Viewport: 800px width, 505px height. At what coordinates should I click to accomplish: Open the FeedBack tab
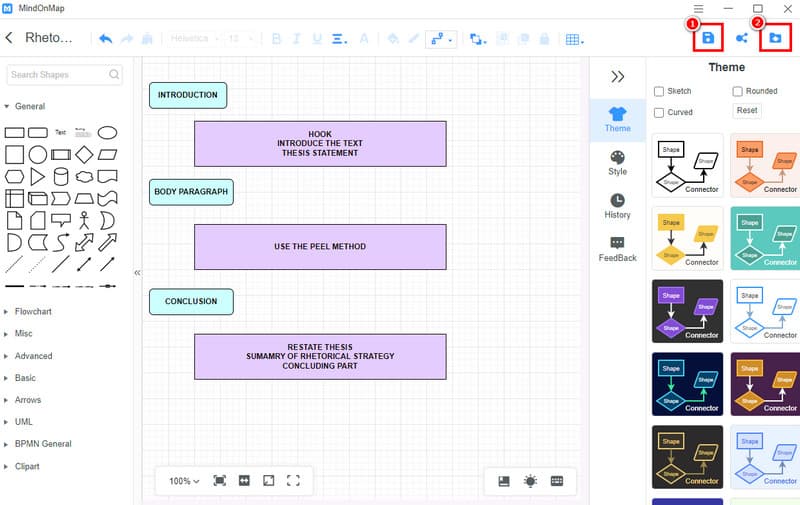[617, 249]
